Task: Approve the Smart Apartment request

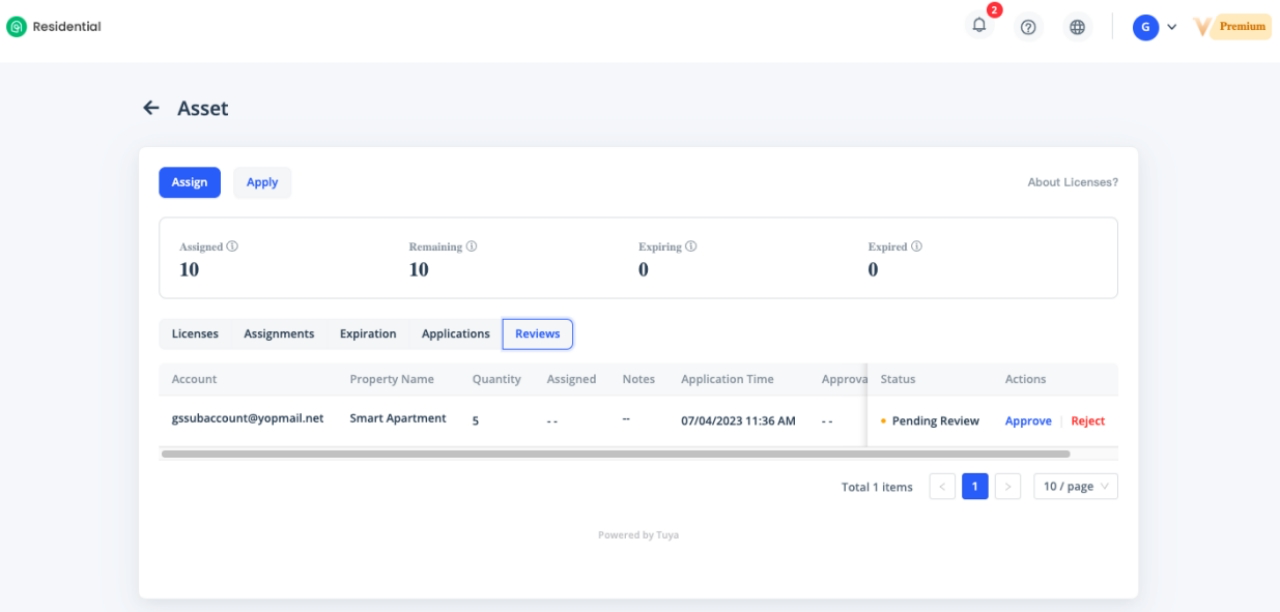Action: (x=1028, y=421)
